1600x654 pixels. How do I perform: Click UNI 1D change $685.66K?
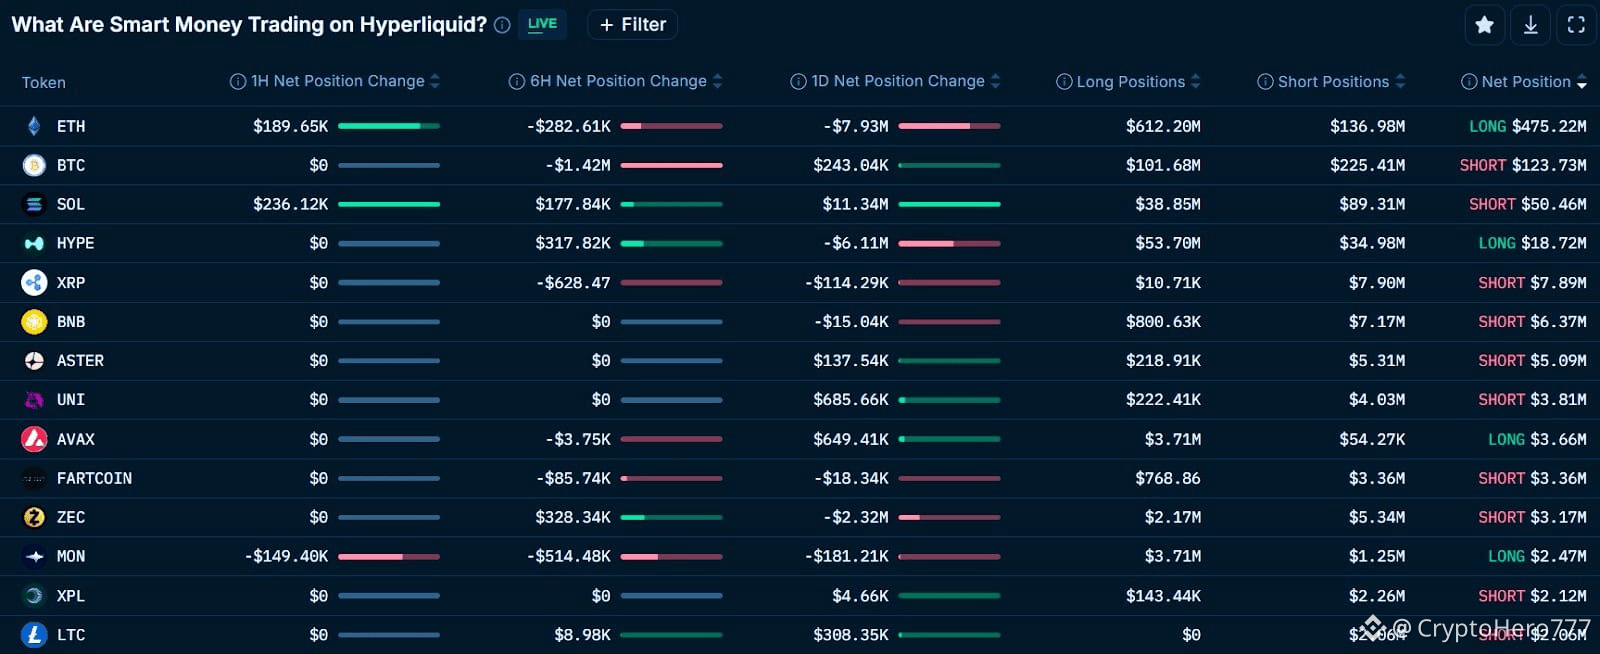tap(851, 400)
